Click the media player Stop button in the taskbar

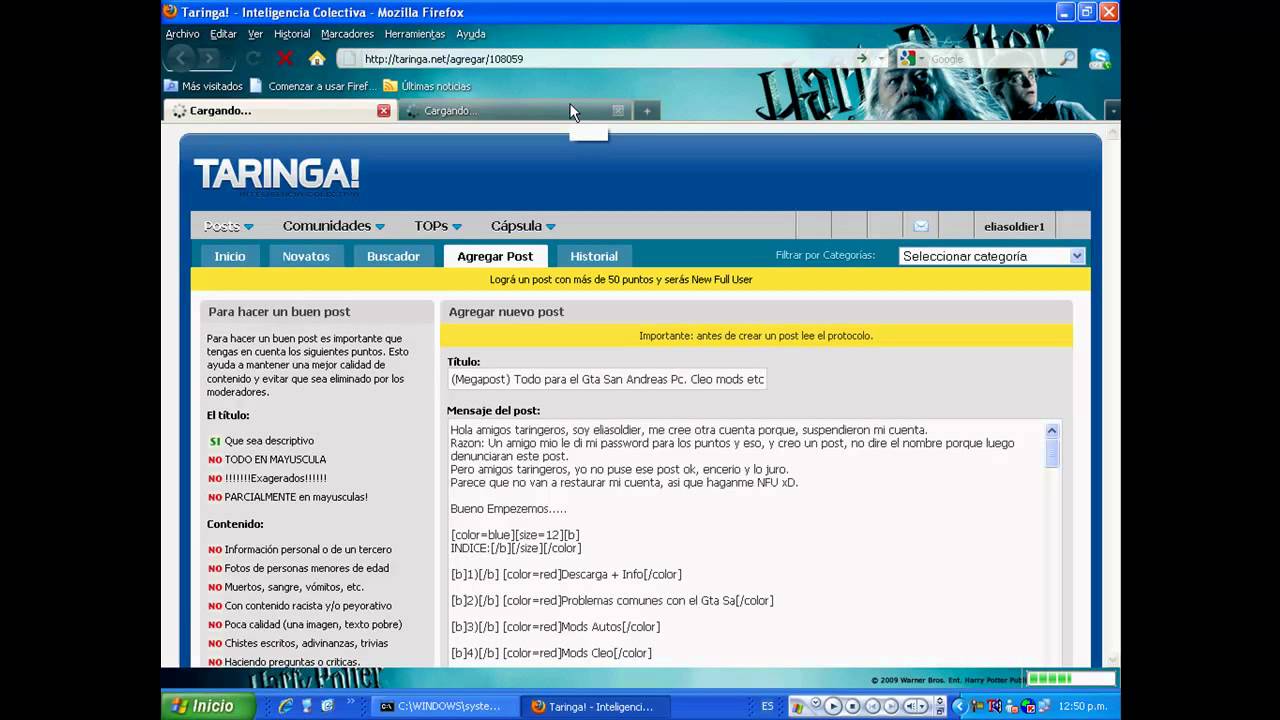[x=852, y=706]
